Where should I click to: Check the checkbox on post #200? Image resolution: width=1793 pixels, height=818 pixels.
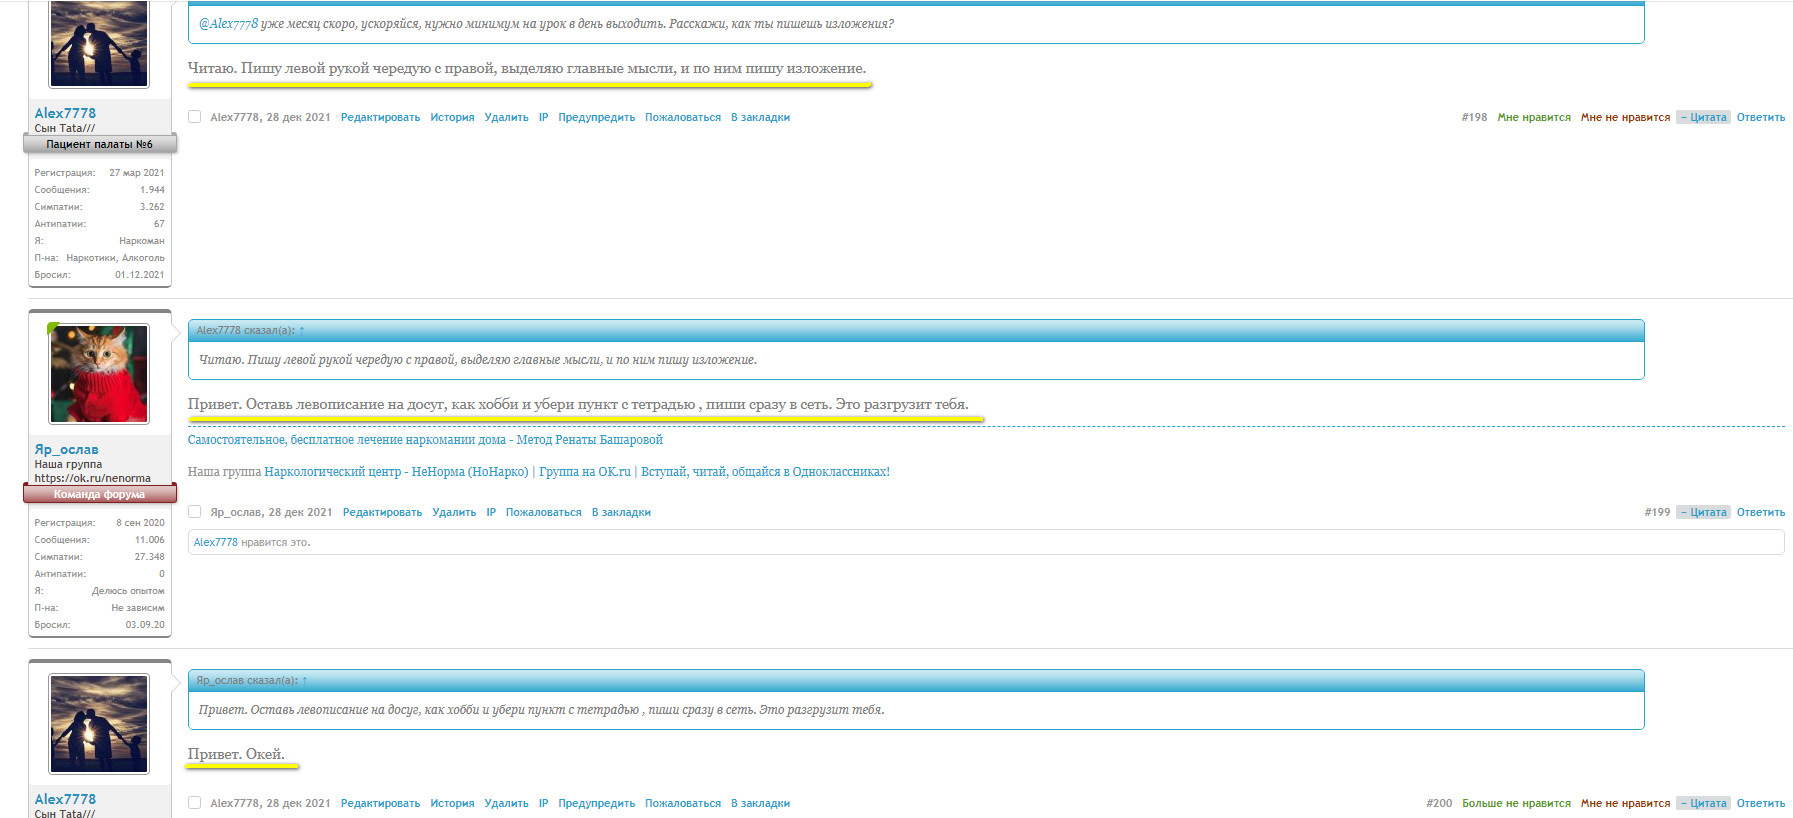tap(195, 803)
